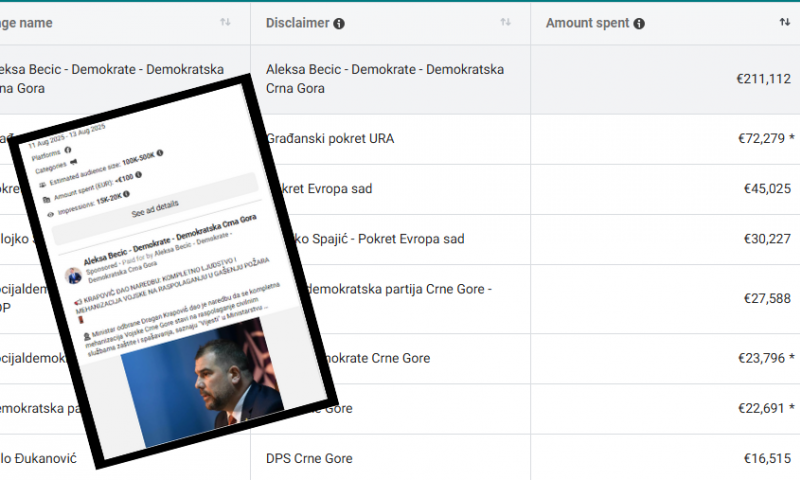Screen dimensions: 800x480
Task: Sort table by Amount spent arrows
Action: point(785,22)
